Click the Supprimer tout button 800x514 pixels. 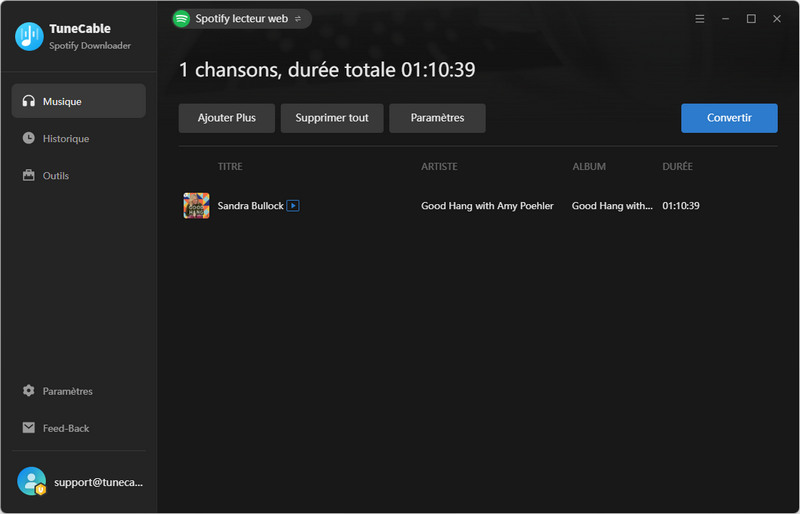332,118
